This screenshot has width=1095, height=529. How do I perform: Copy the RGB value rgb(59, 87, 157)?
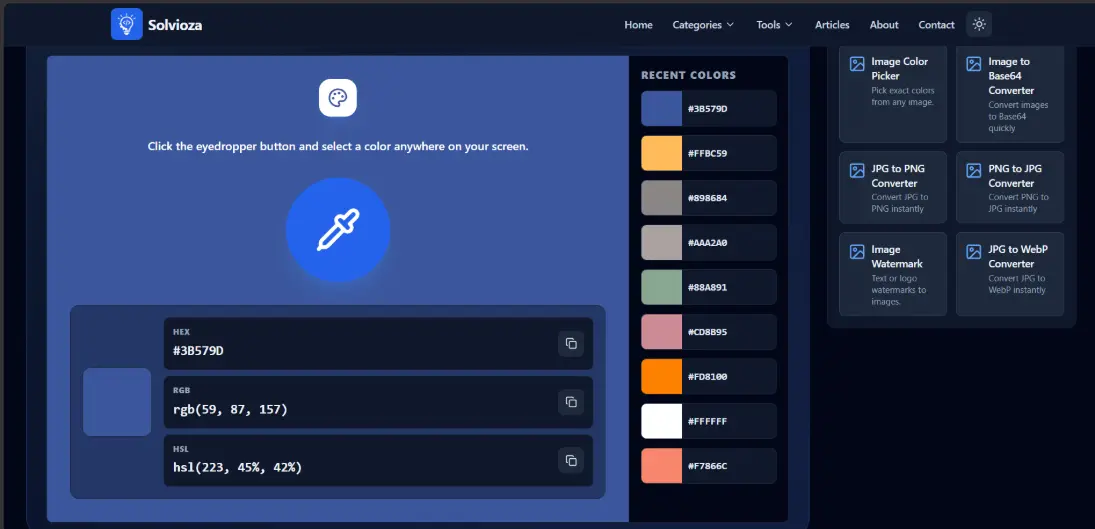click(571, 402)
